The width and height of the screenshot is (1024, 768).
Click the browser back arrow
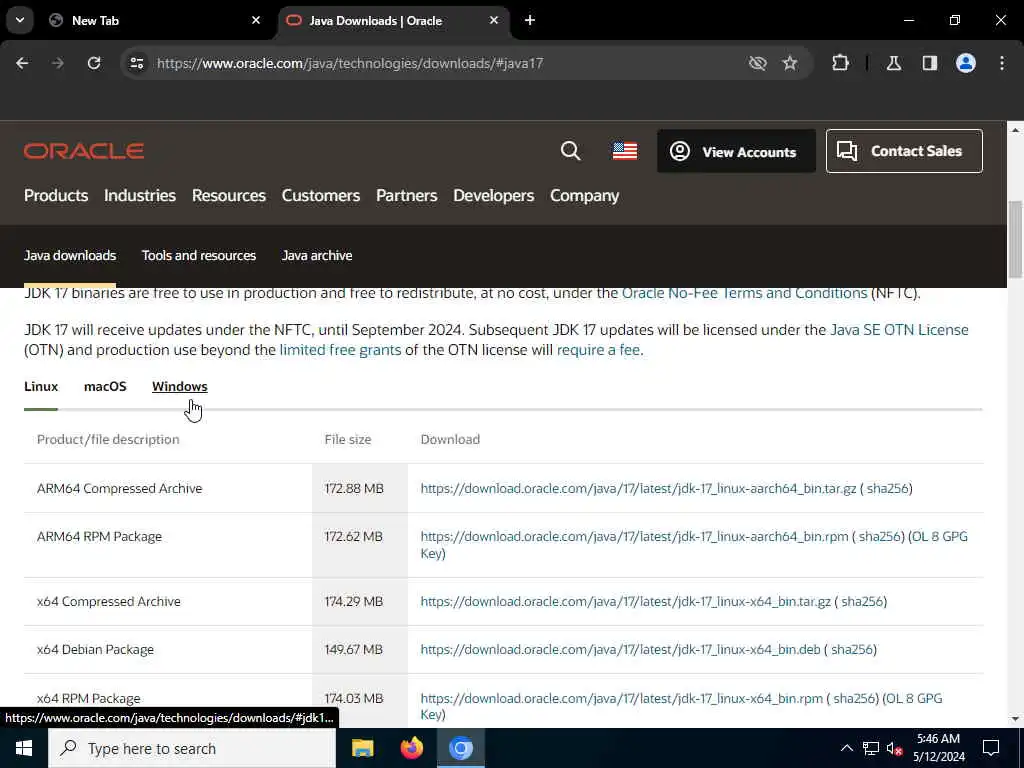click(22, 63)
